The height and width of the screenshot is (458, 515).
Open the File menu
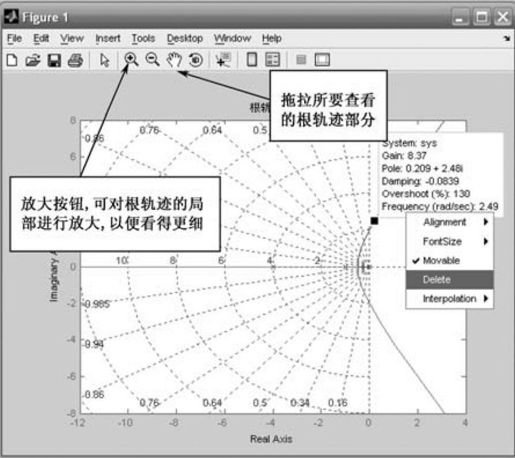click(14, 38)
